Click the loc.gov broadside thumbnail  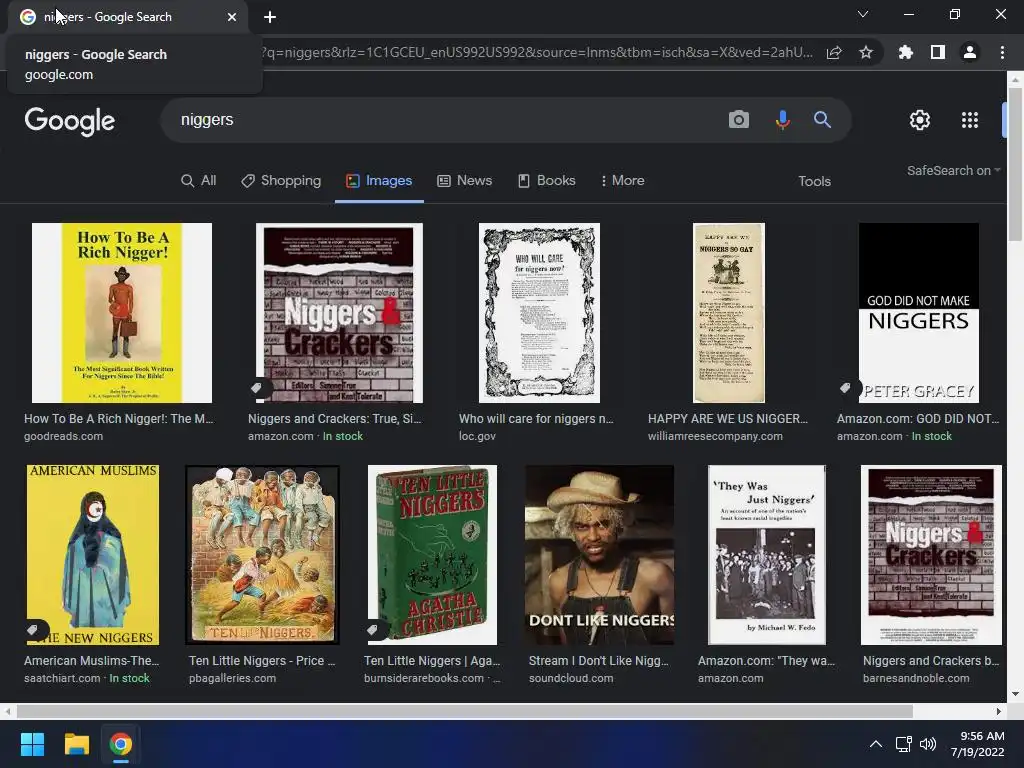click(539, 313)
